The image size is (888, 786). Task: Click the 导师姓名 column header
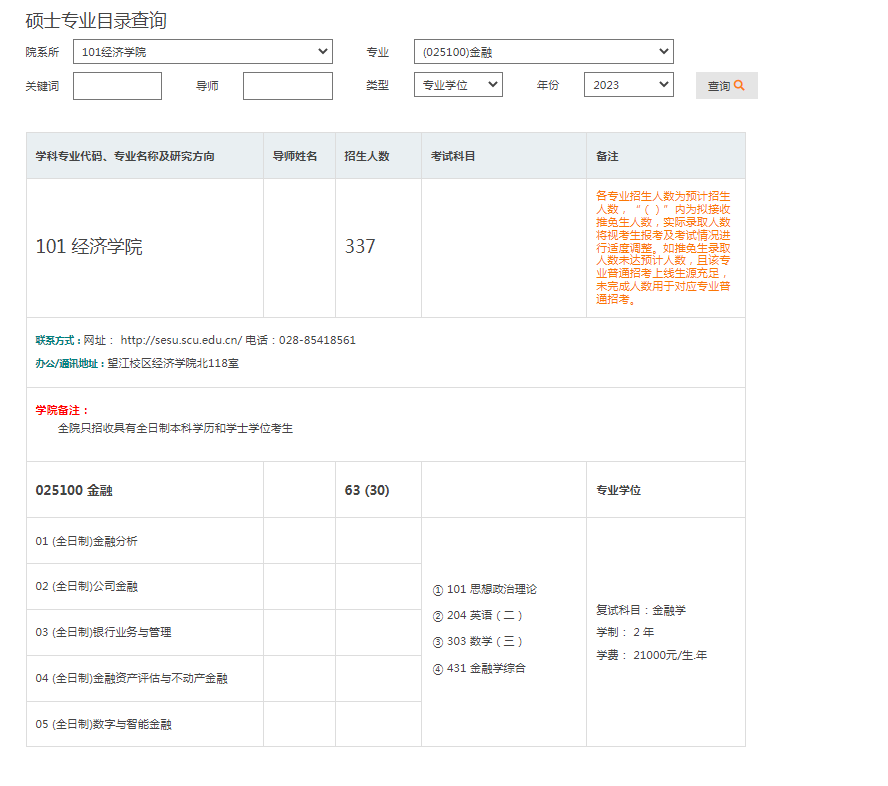[295, 157]
